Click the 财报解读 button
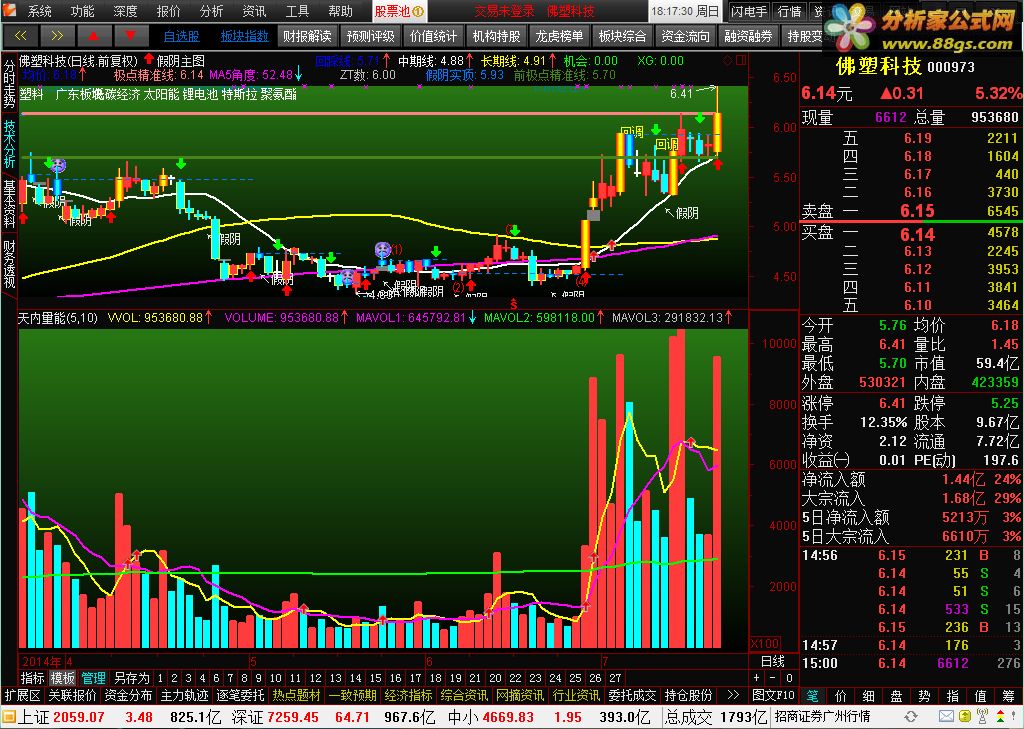The width and height of the screenshot is (1024, 729). pos(307,36)
